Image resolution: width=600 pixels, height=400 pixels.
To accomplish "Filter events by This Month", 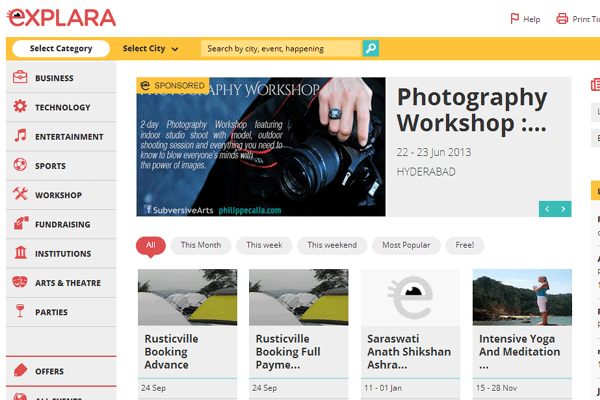I will tap(201, 245).
